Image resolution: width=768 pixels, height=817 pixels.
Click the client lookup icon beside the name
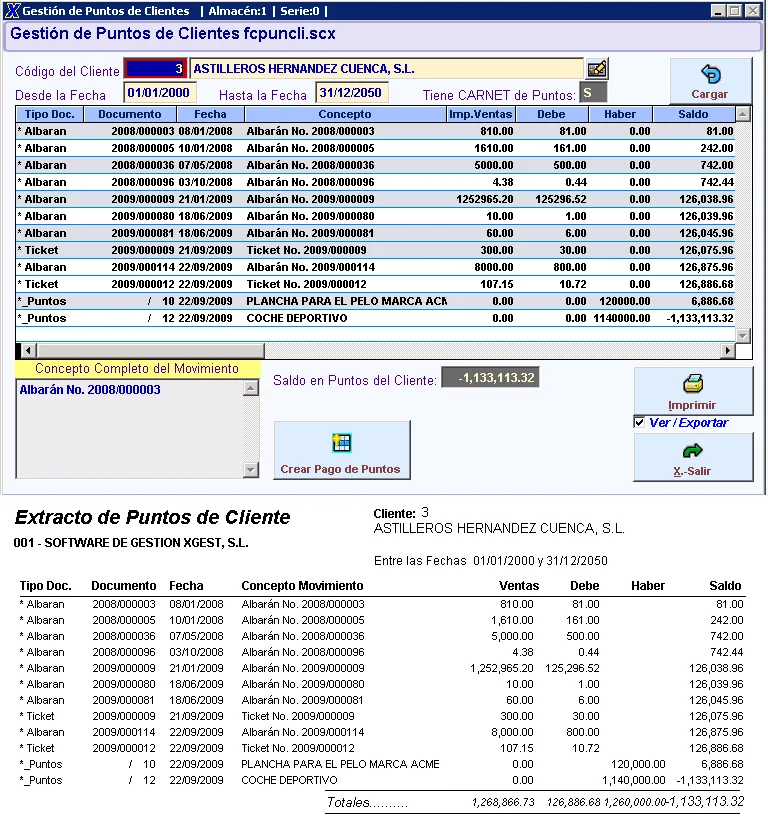tap(597, 69)
